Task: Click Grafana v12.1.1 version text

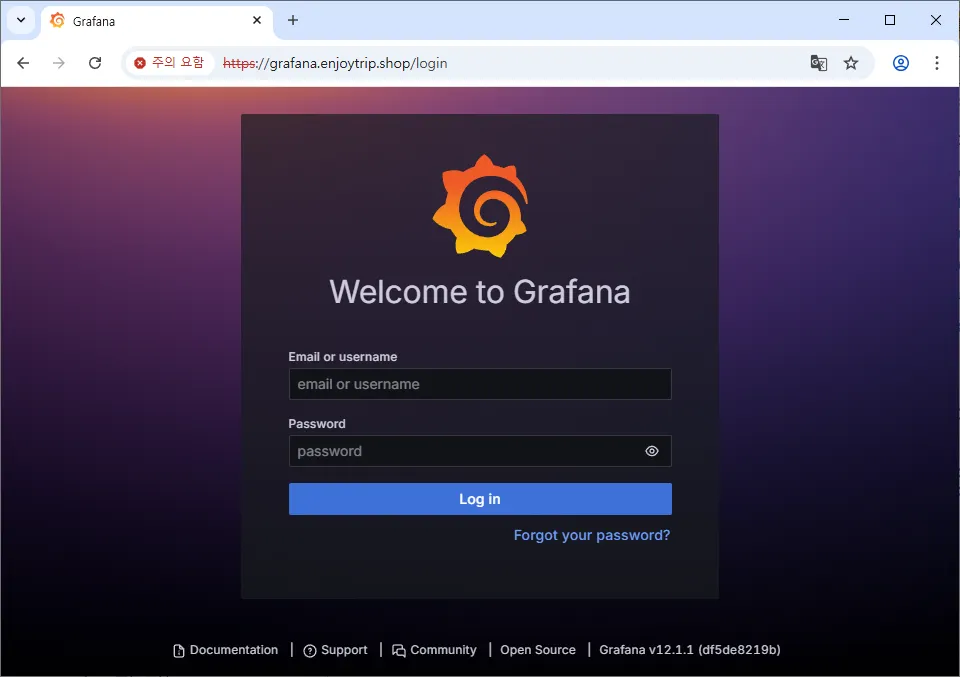Action: tap(689, 650)
